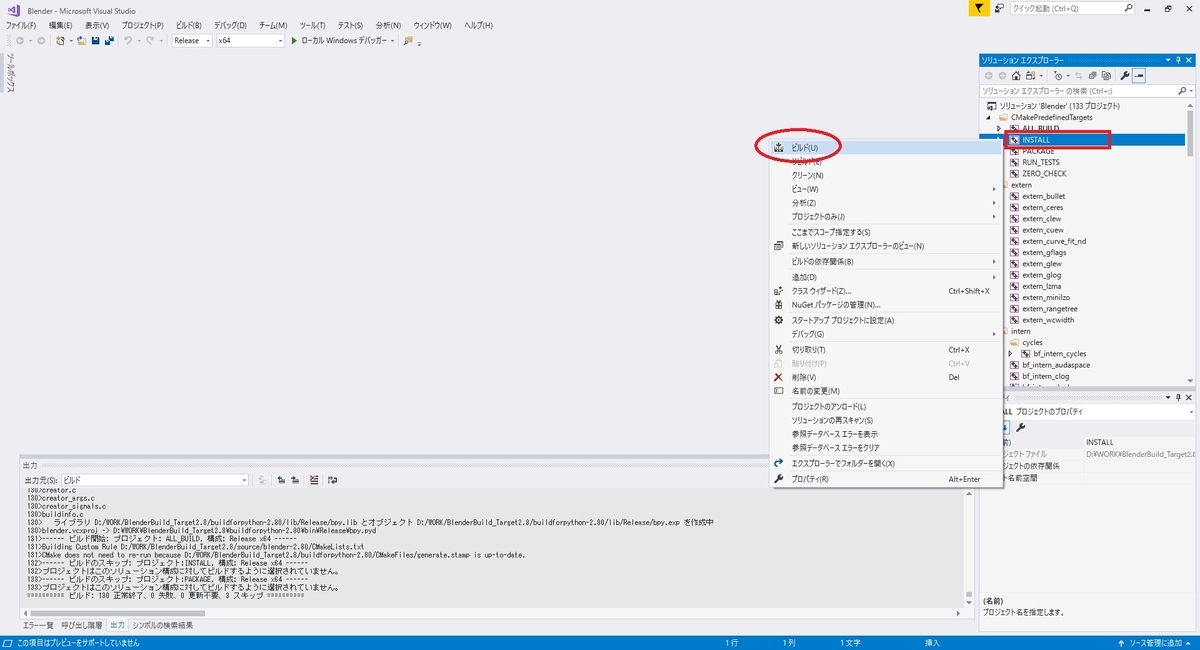Select the extern_glew project

tap(1040, 263)
